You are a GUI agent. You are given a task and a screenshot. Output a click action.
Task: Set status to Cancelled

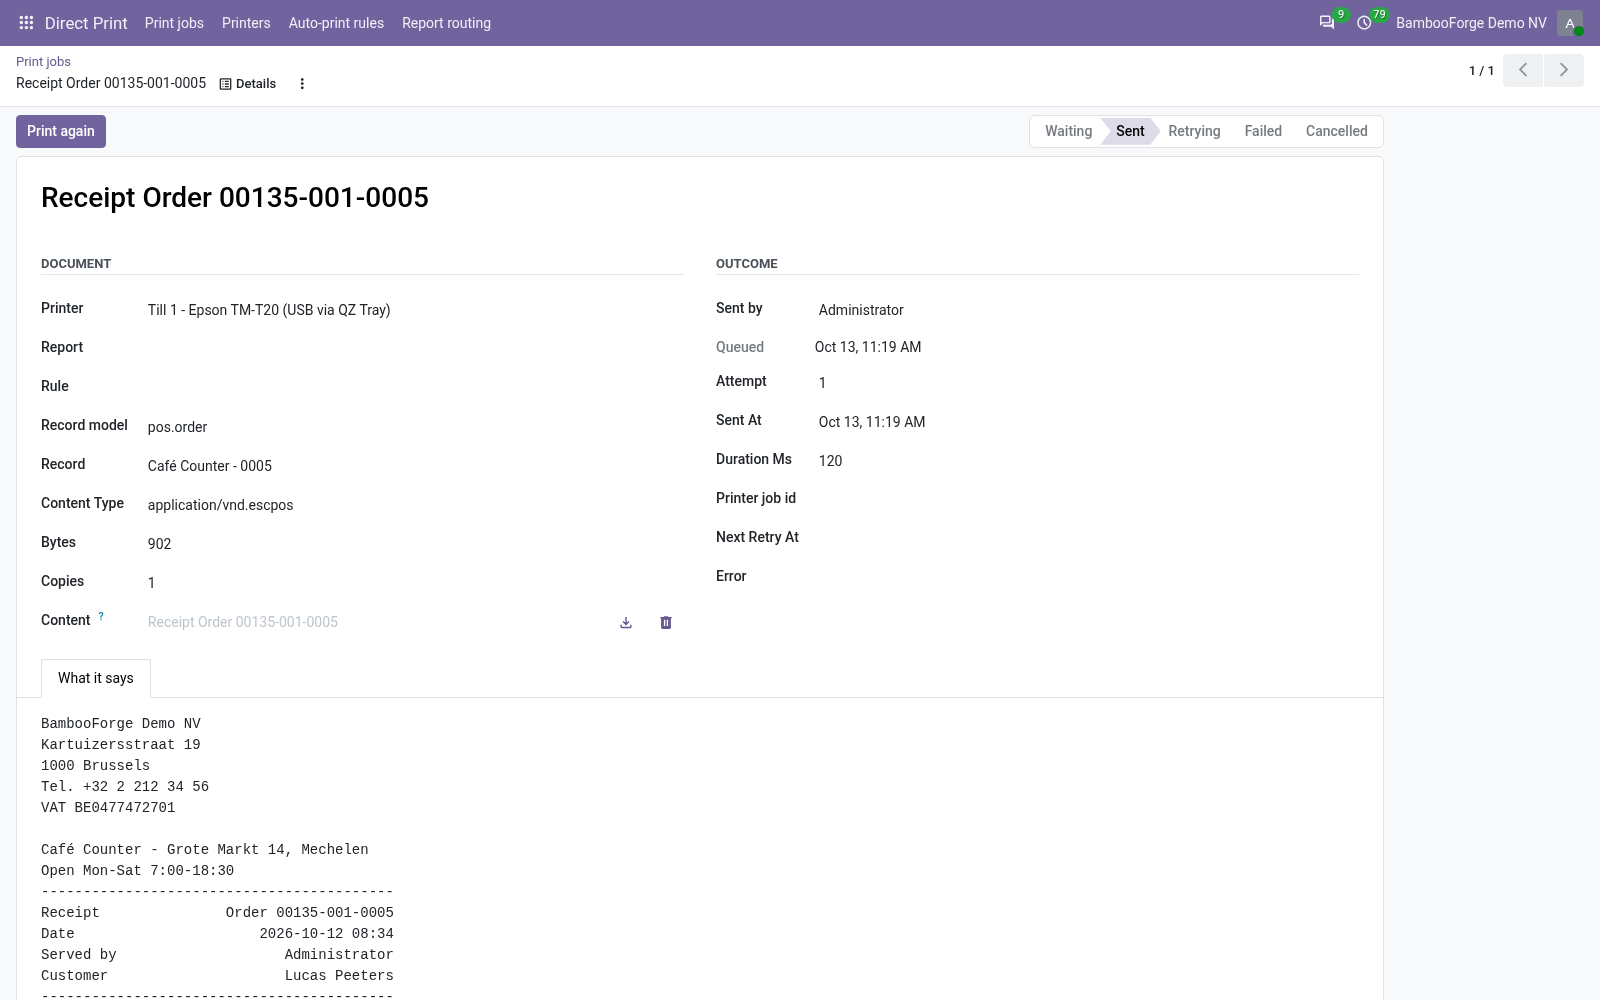pyautogui.click(x=1336, y=131)
